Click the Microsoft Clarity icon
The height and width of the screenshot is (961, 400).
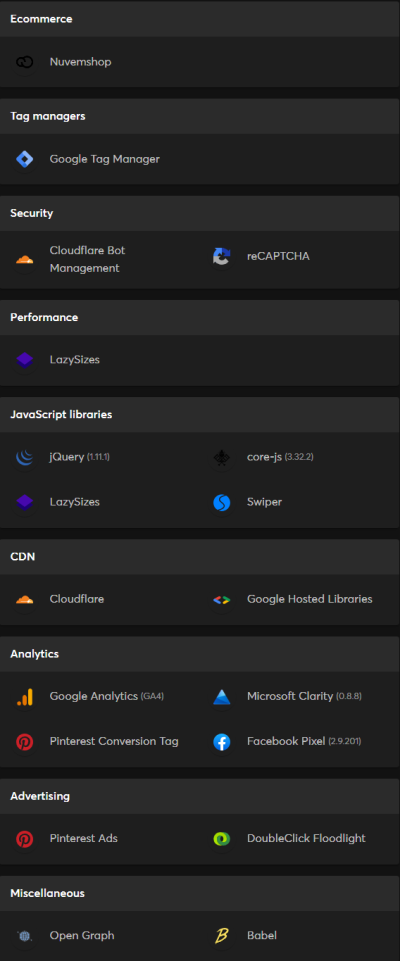pos(222,697)
